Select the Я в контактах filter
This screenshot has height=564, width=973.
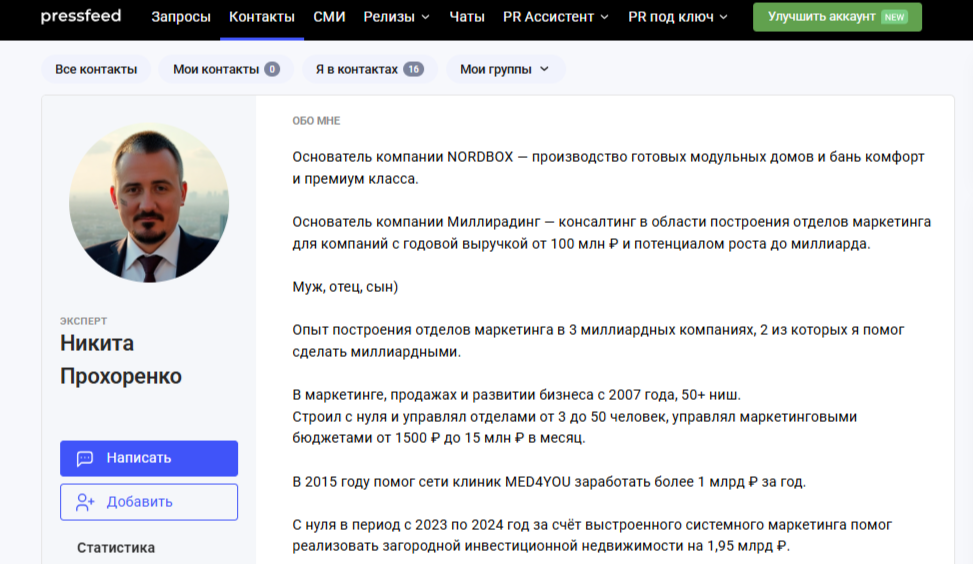369,69
